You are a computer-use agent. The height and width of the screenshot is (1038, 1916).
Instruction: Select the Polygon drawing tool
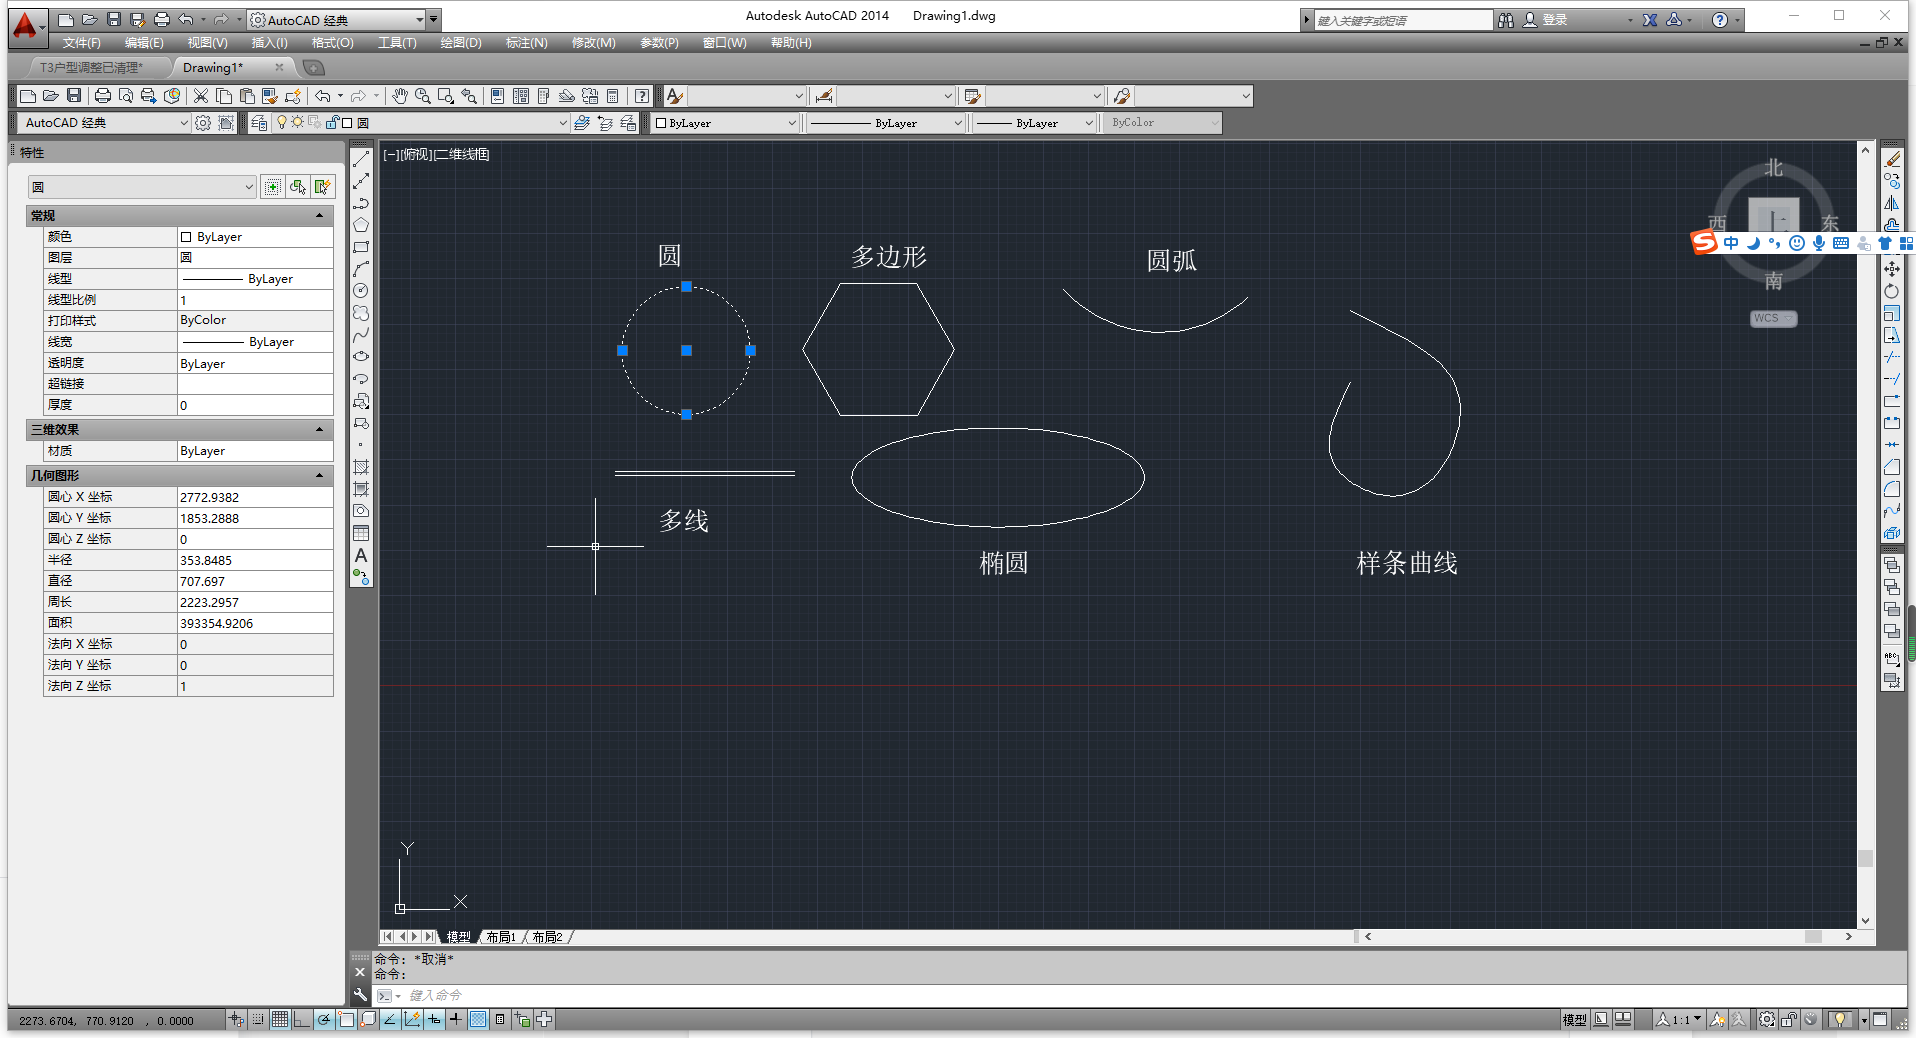tap(361, 224)
